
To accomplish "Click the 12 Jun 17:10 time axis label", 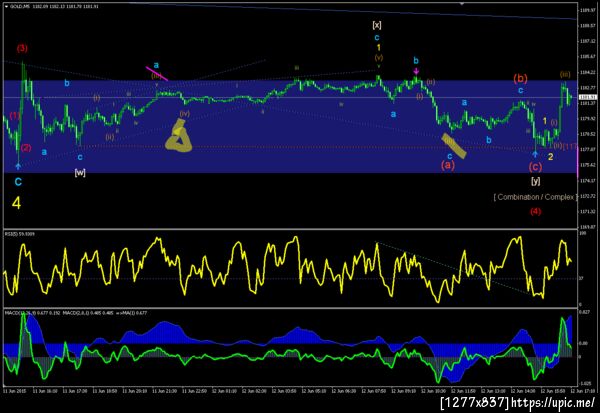I will point(582,391).
